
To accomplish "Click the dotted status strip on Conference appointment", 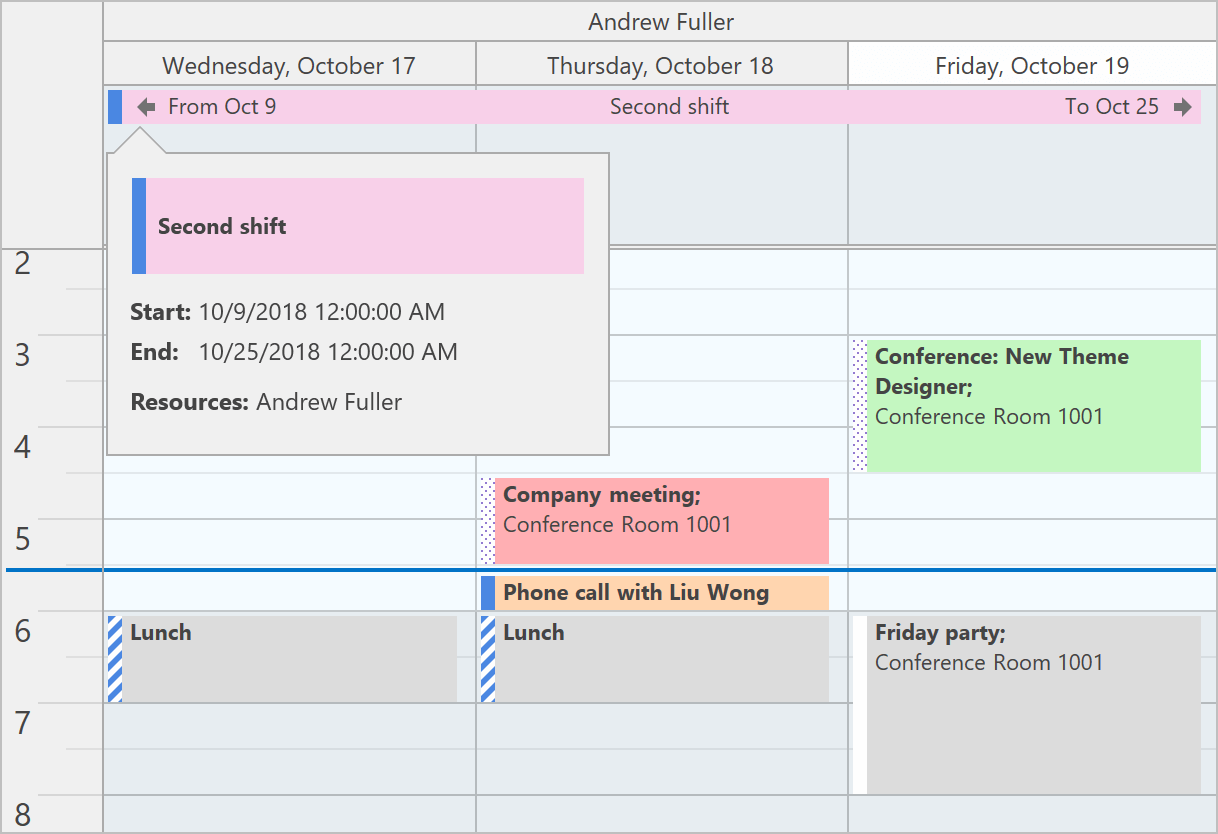I will click(860, 405).
